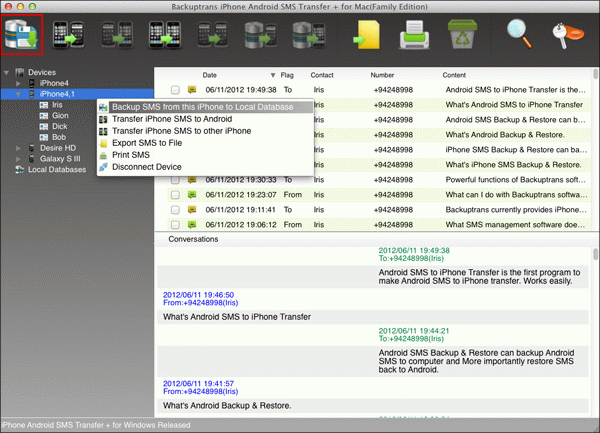Choose Export SMS to File

(206, 143)
